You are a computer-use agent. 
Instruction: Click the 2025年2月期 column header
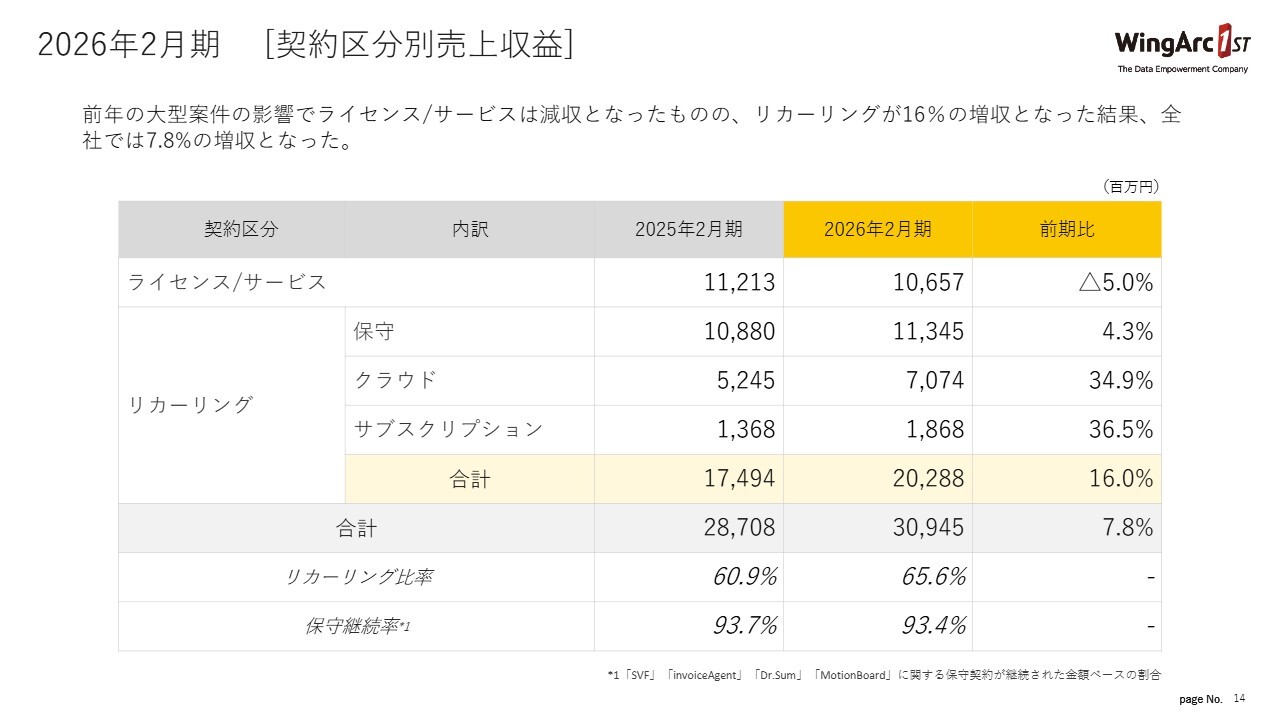pos(689,229)
